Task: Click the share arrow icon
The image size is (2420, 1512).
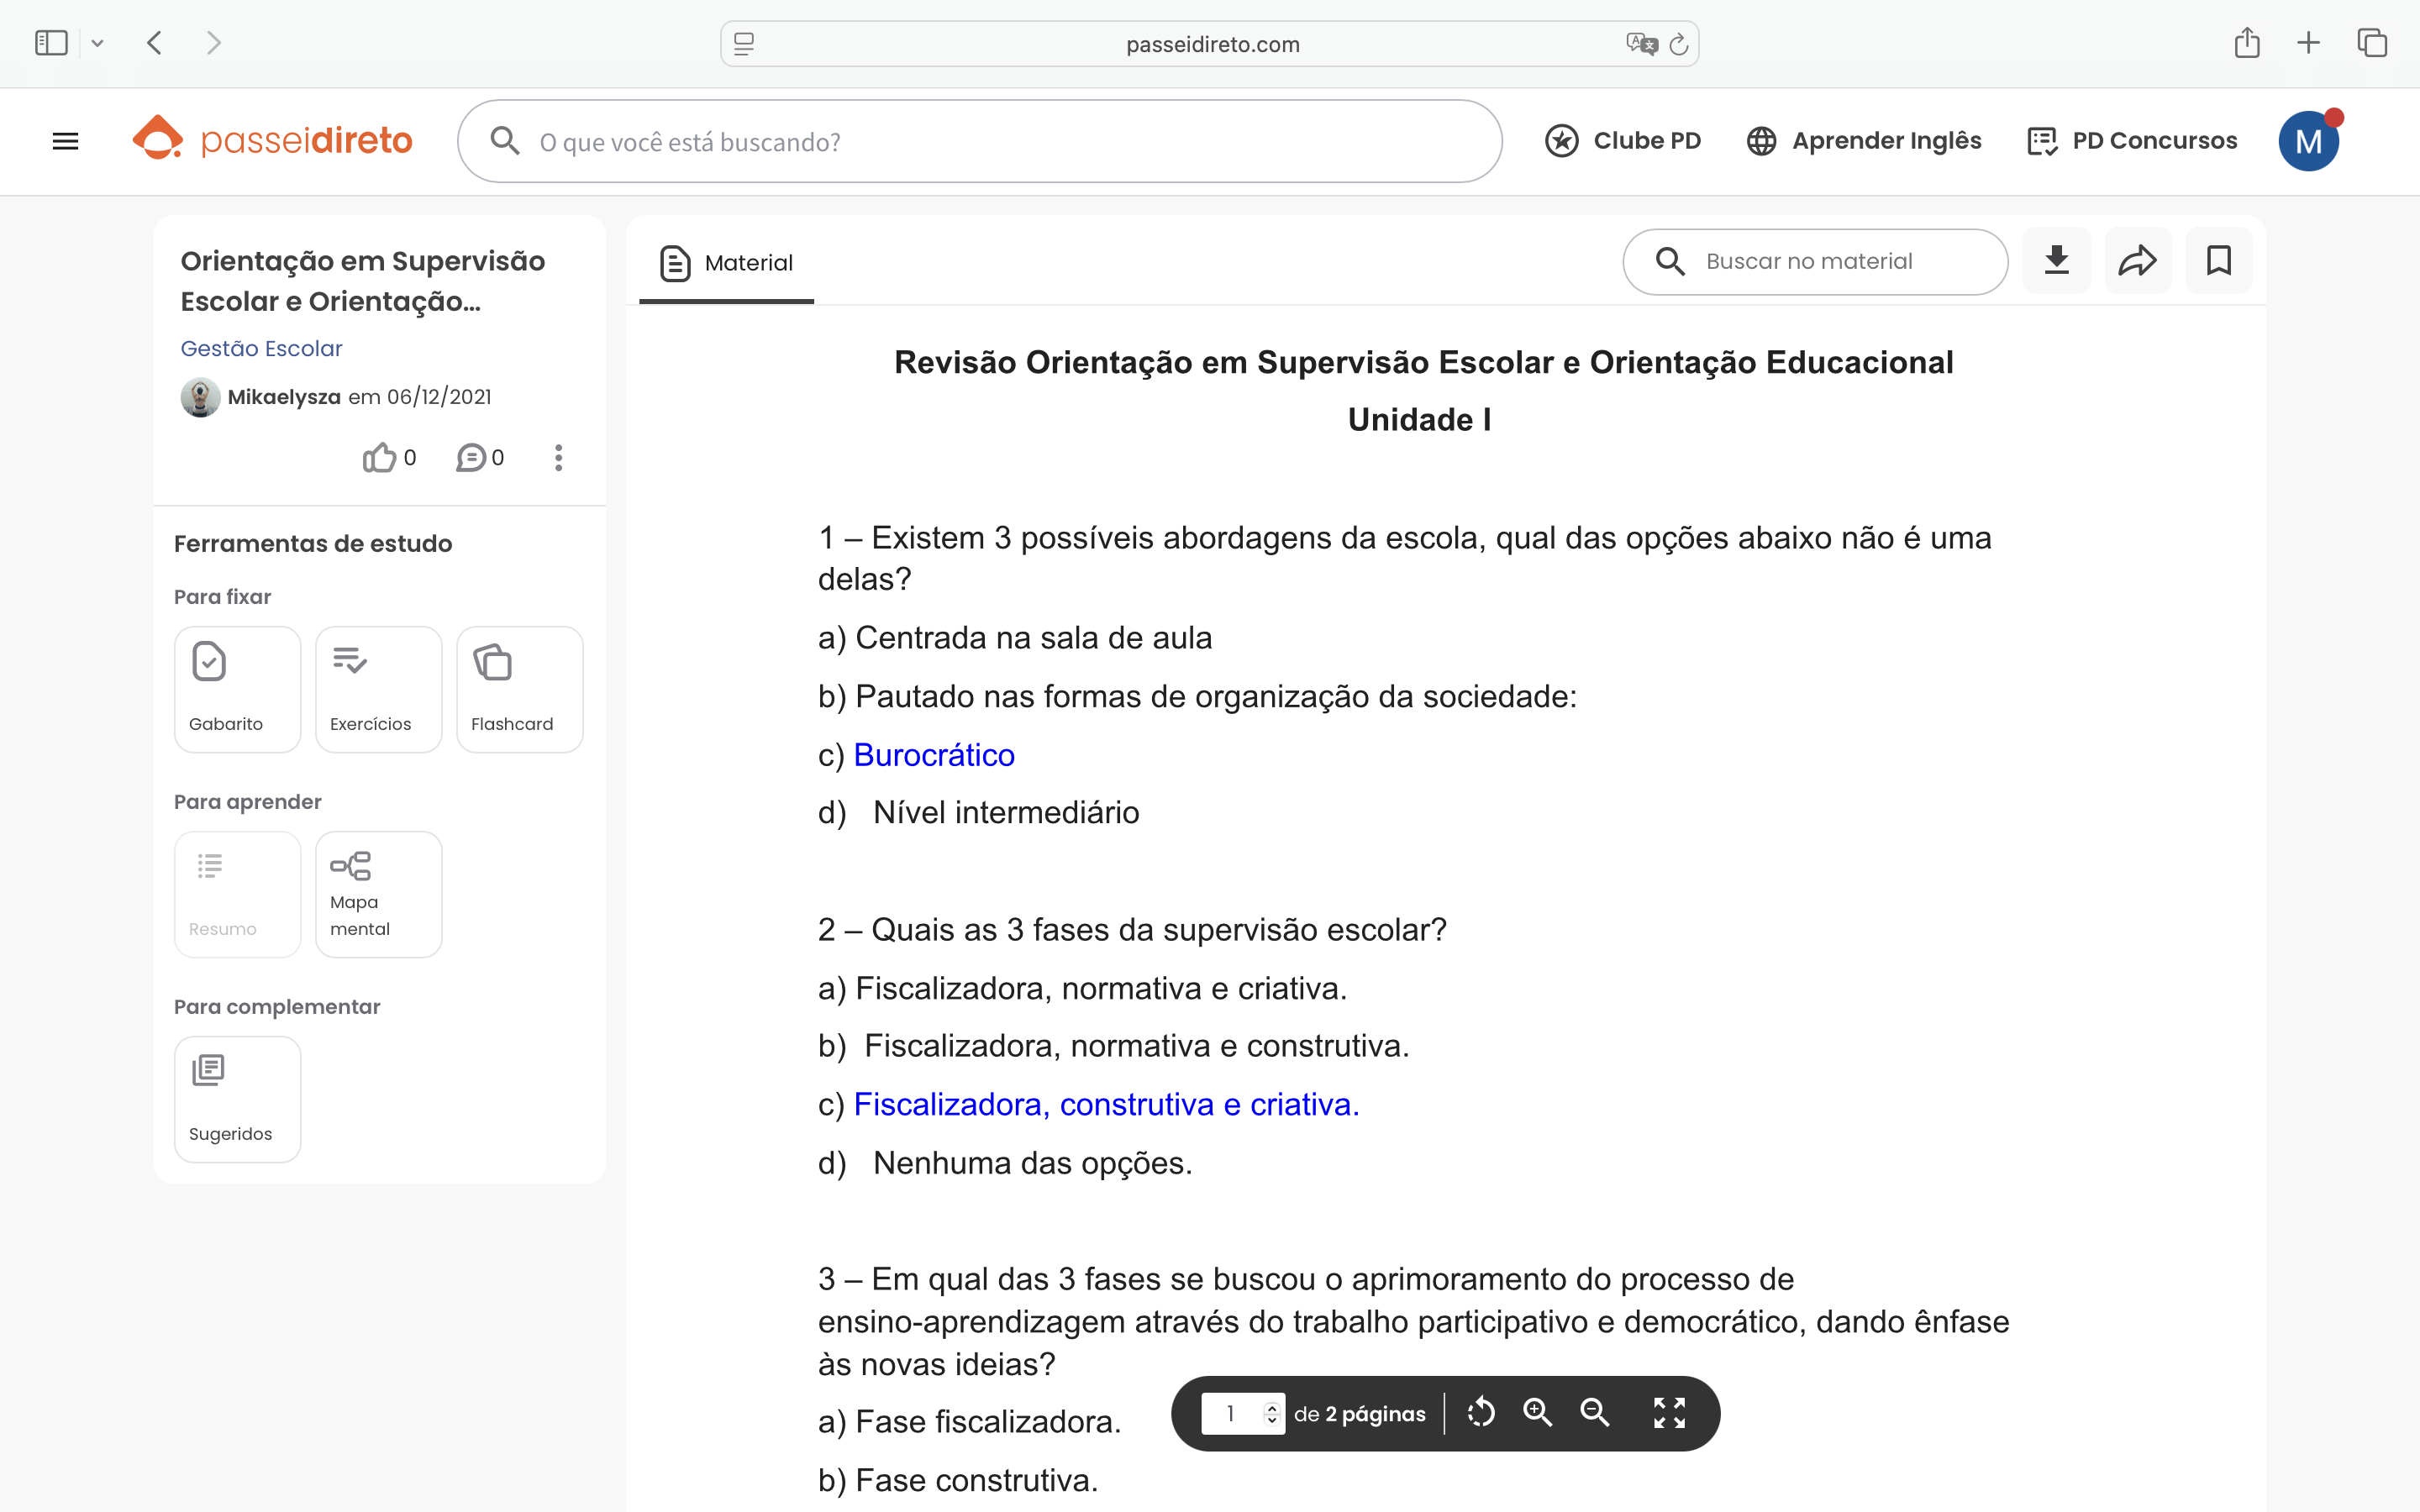Action: coord(2137,261)
